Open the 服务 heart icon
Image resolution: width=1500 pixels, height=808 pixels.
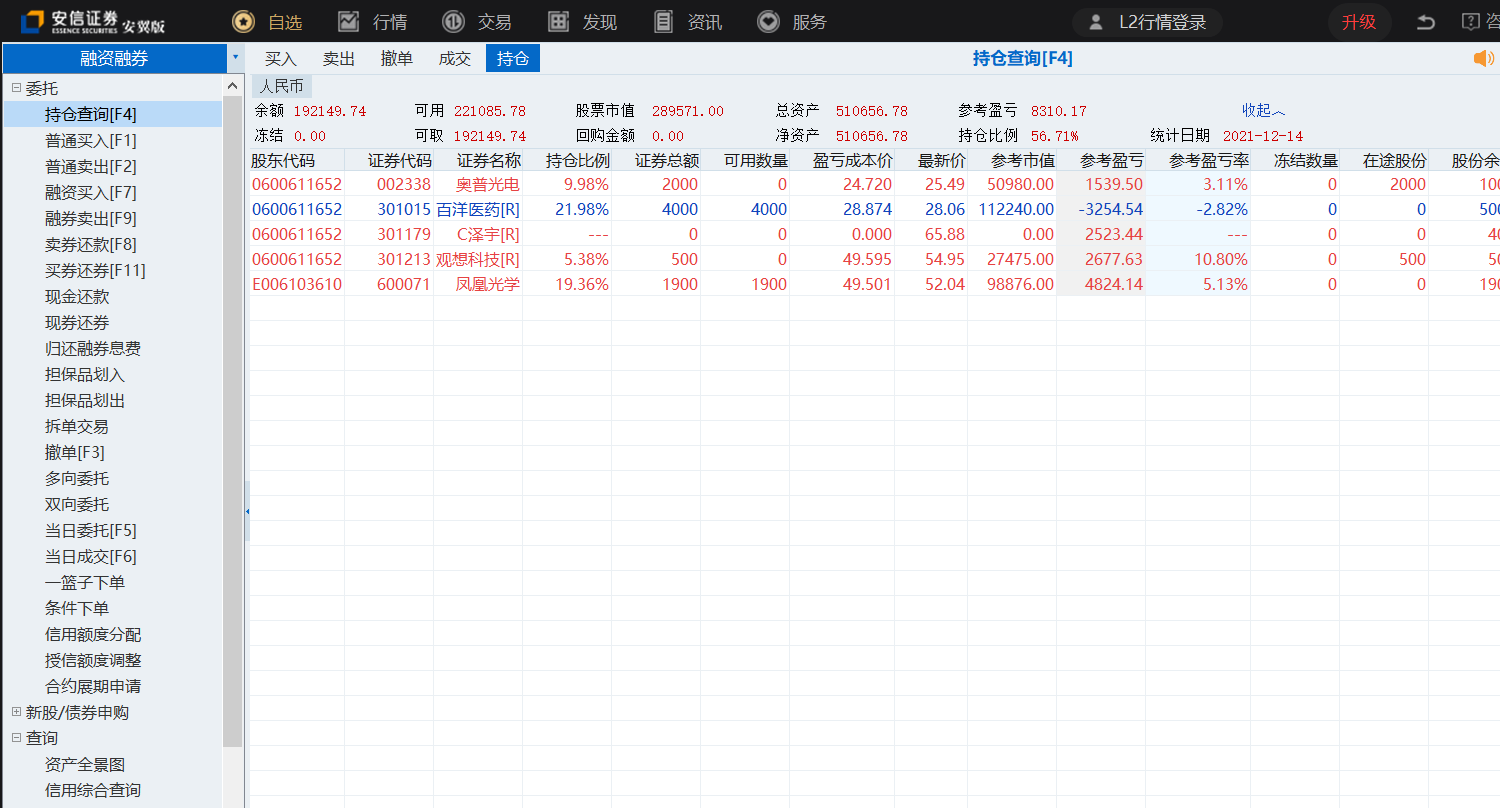(768, 21)
